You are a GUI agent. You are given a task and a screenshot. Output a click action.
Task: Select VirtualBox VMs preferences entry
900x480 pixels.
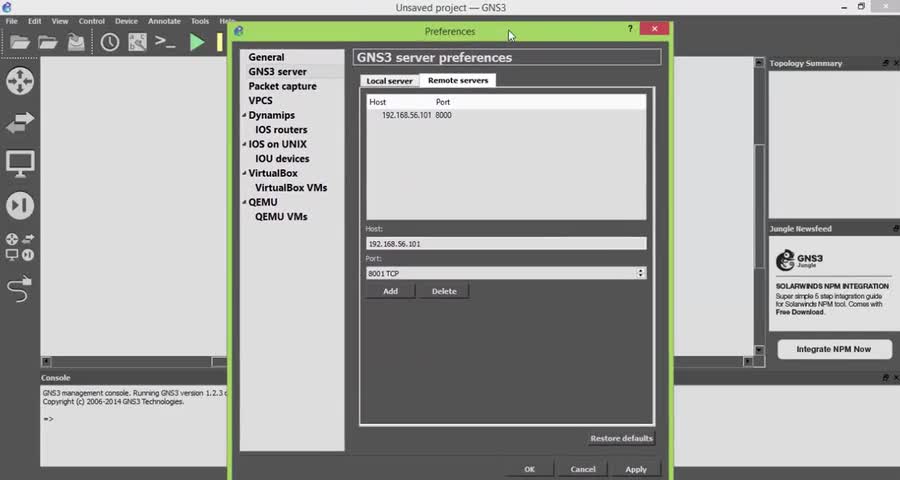tap(291, 188)
